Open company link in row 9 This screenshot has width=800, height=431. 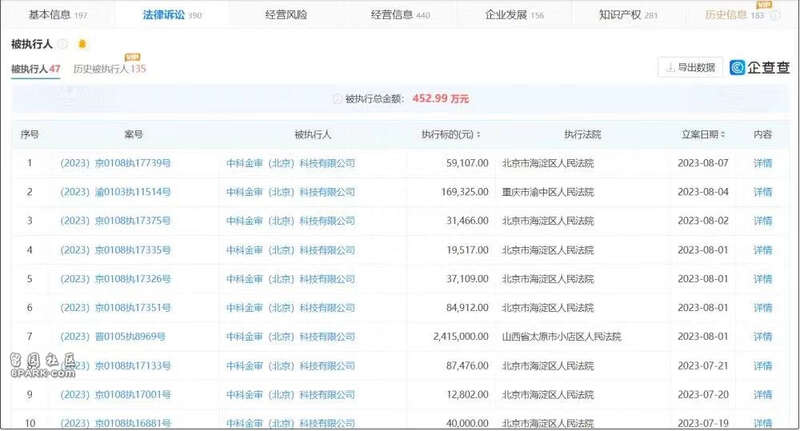click(291, 394)
